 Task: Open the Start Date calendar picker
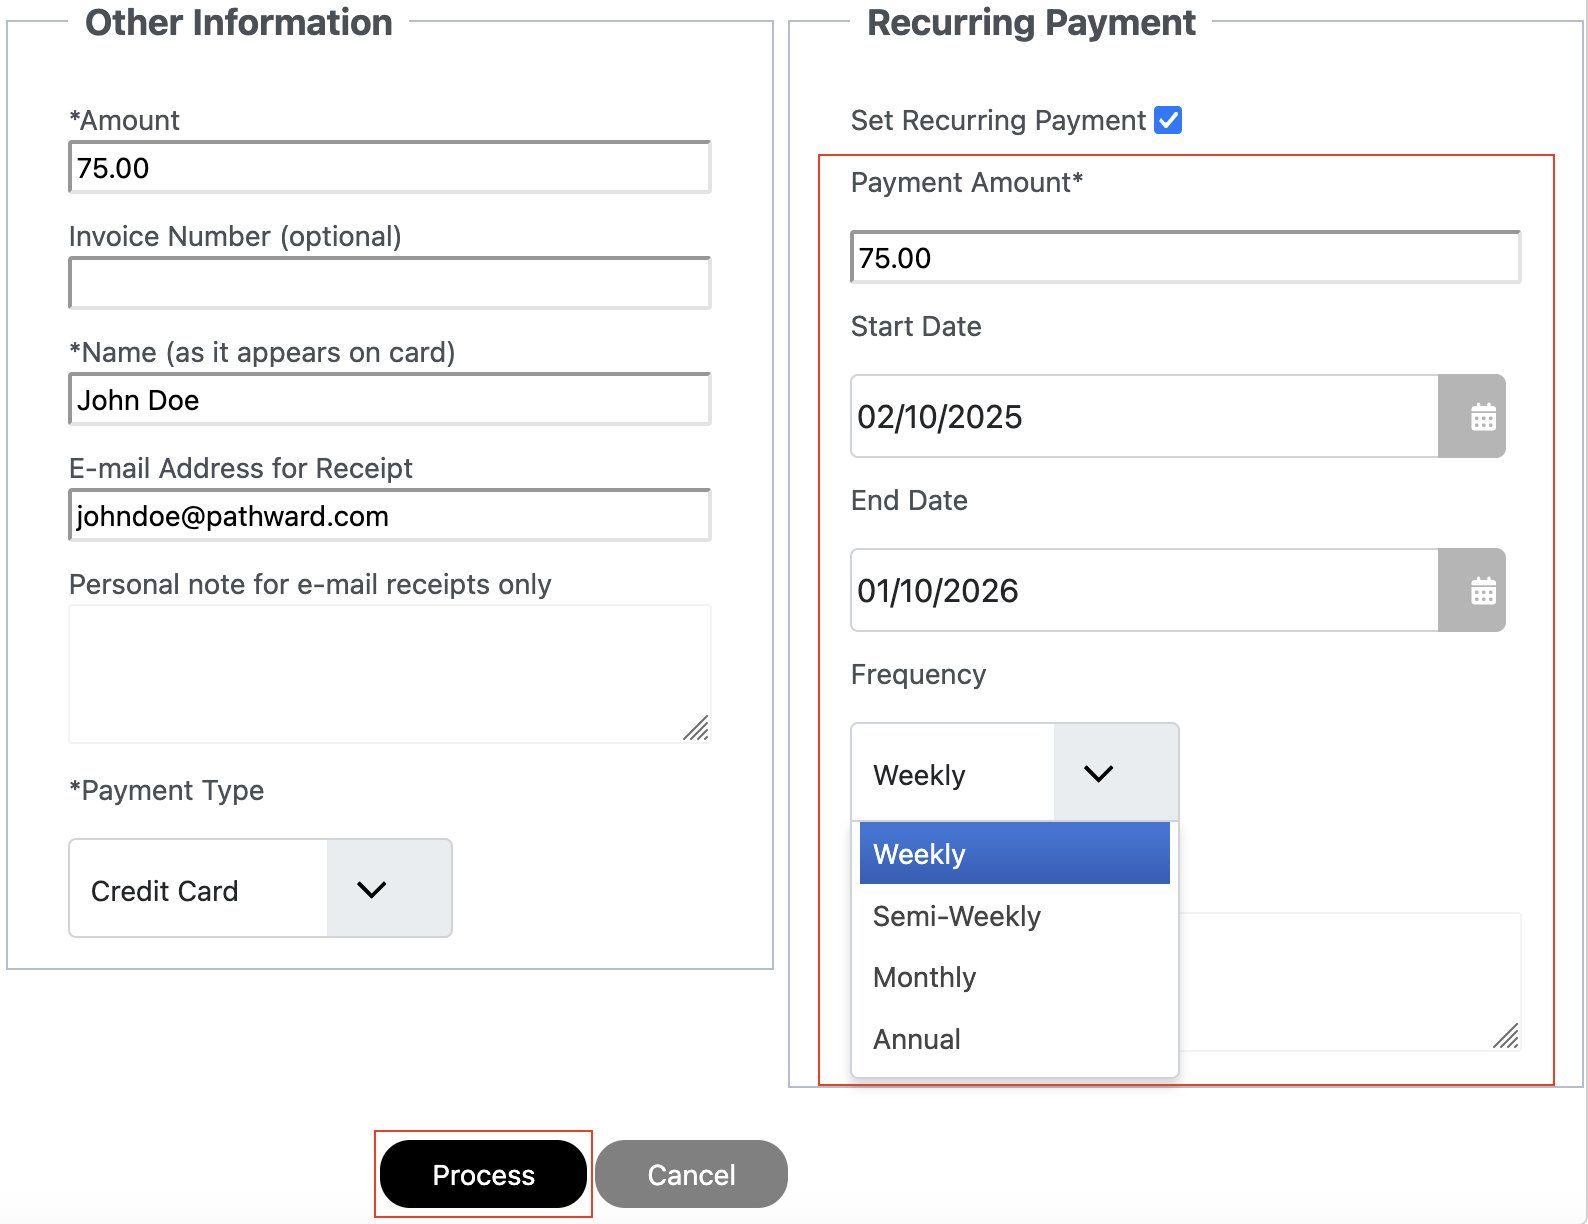1482,417
